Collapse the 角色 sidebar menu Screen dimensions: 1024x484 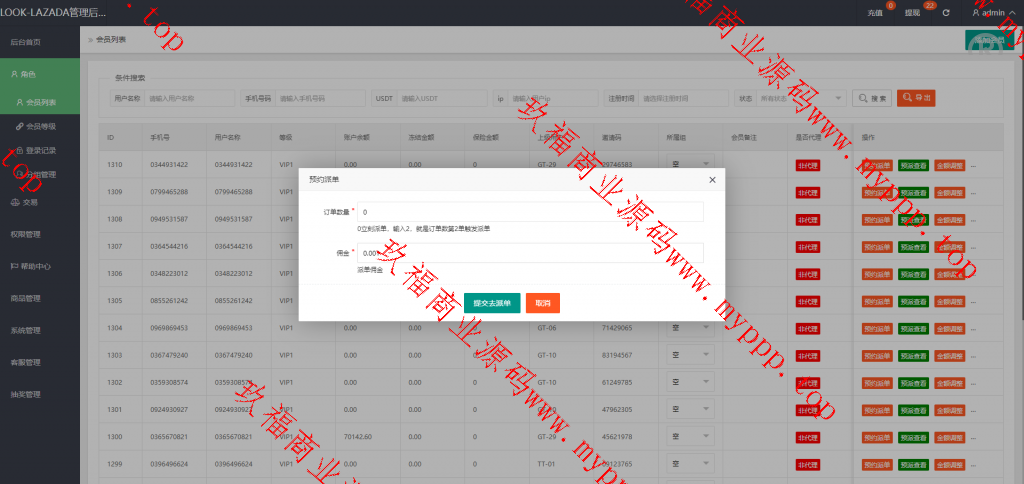pyautogui.click(x=40, y=74)
